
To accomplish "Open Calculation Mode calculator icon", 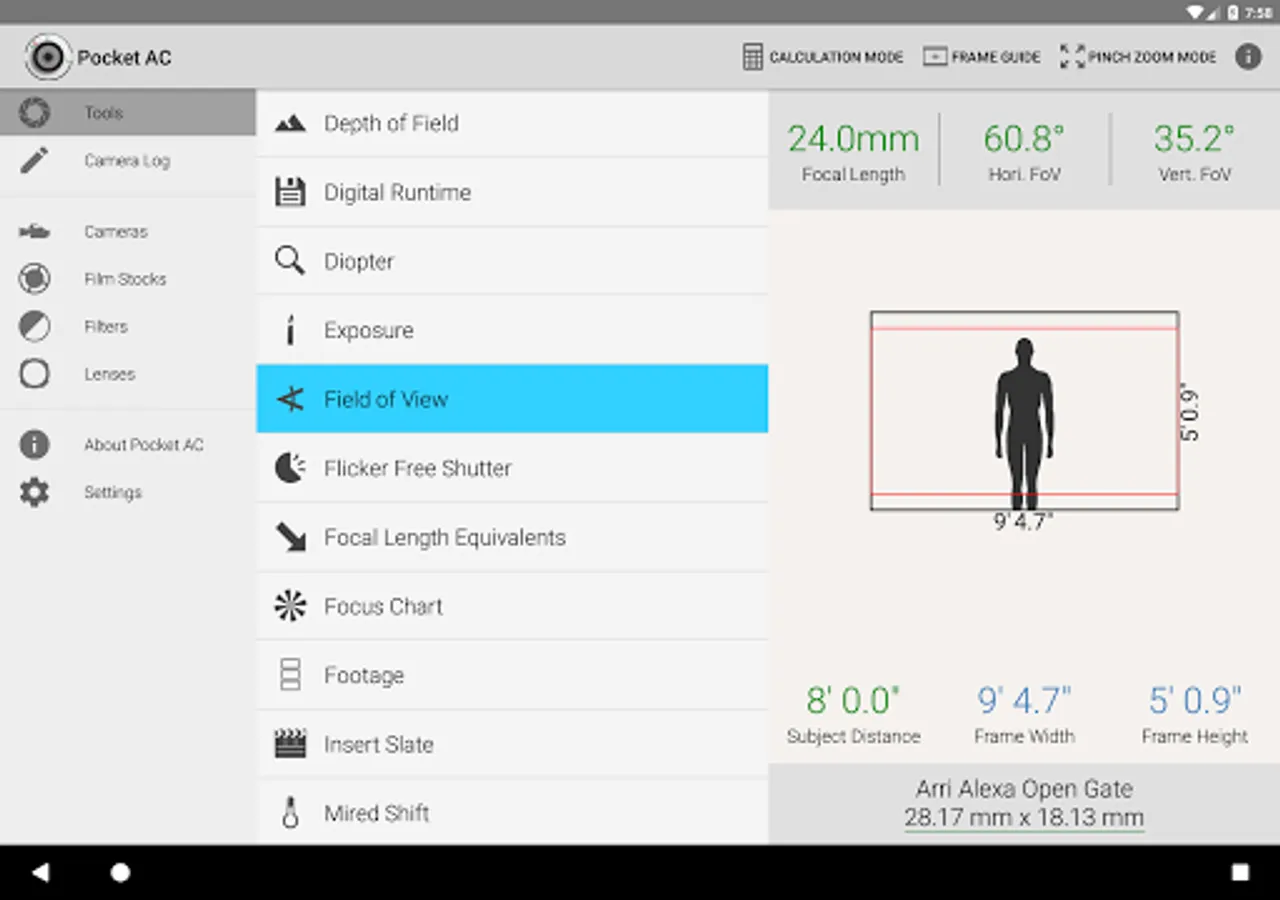I will point(753,57).
